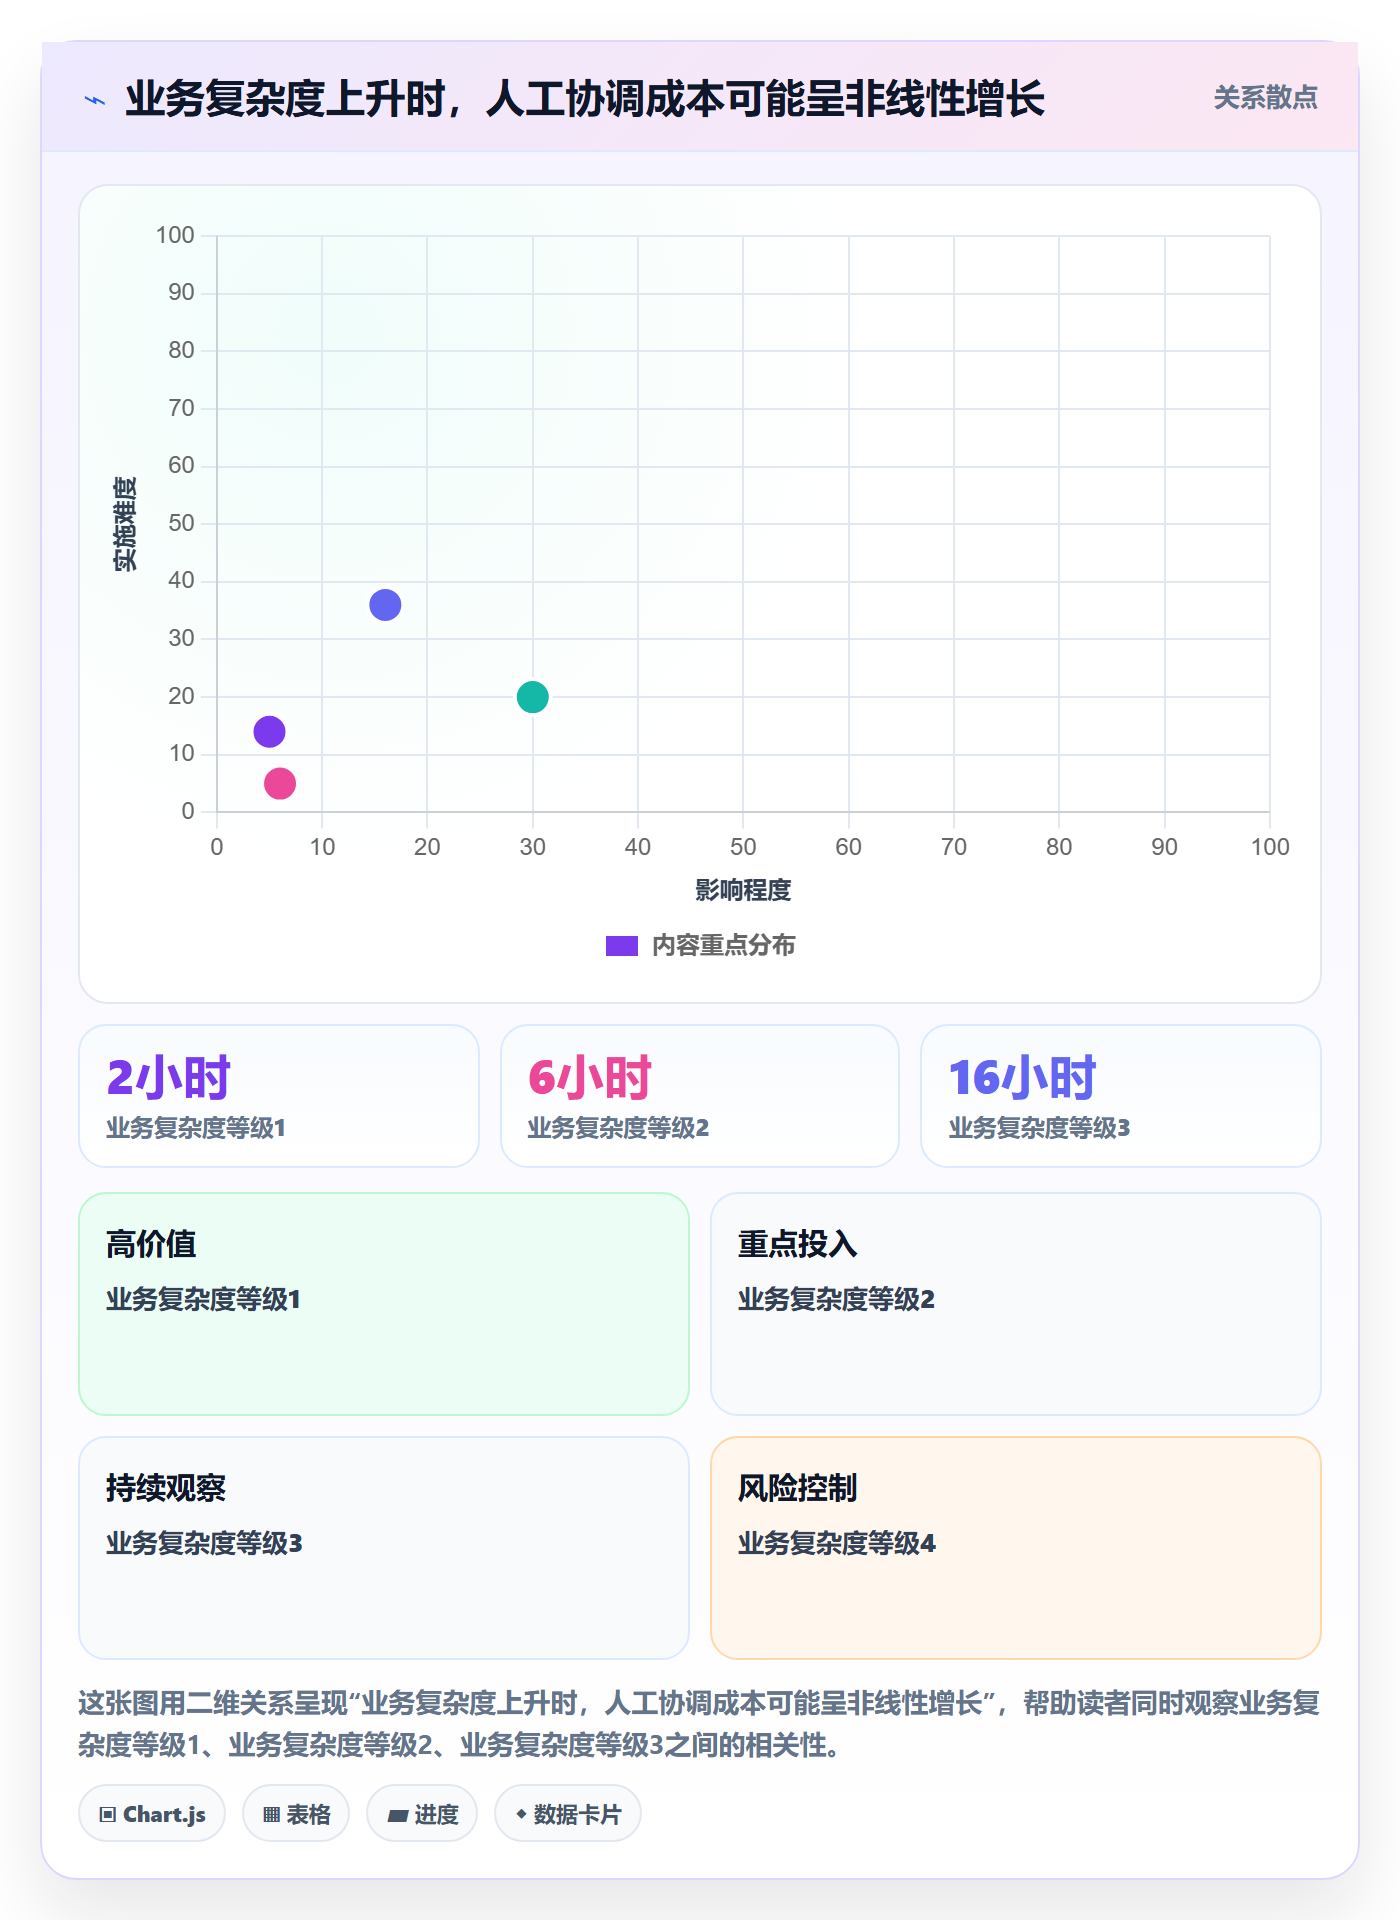This screenshot has width=1400, height=1920.
Task: Toggle the 内容重点分布 legend color swatch
Action: click(x=621, y=946)
